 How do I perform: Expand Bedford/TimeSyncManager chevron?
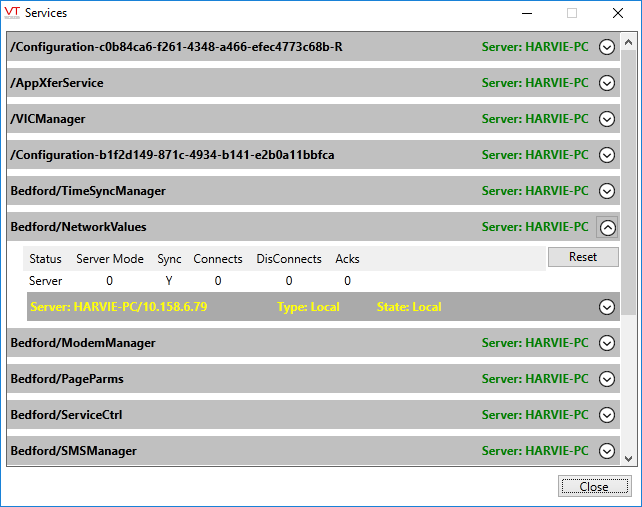pyautogui.click(x=606, y=191)
